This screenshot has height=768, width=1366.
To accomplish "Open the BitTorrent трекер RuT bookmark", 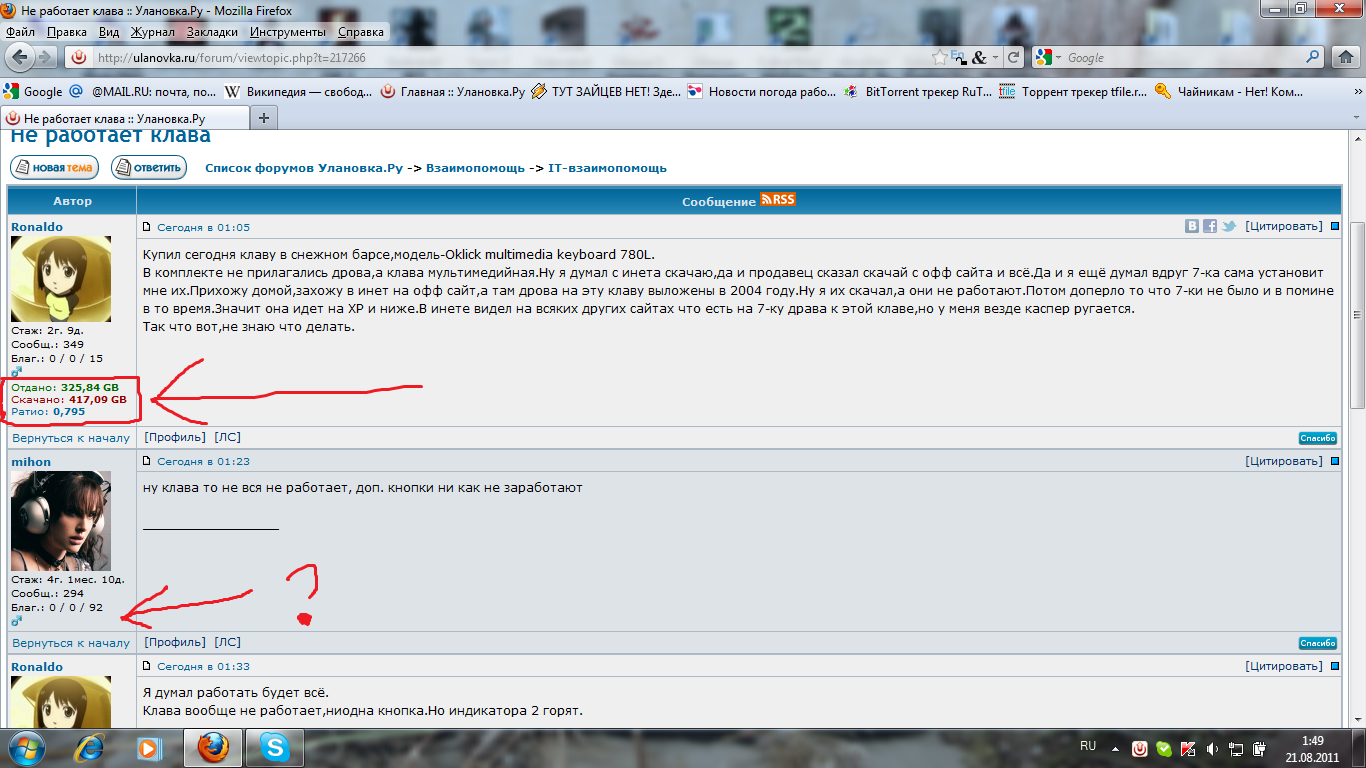I will (918, 91).
